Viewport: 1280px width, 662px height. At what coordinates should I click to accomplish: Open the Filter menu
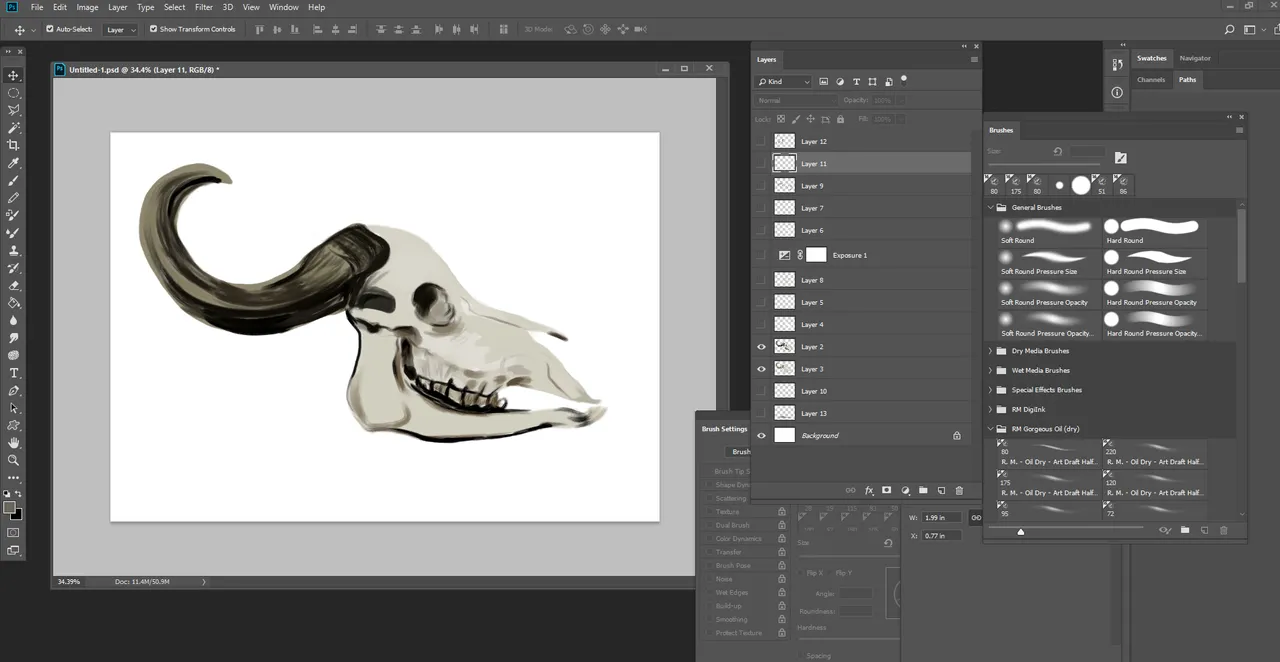(204, 7)
